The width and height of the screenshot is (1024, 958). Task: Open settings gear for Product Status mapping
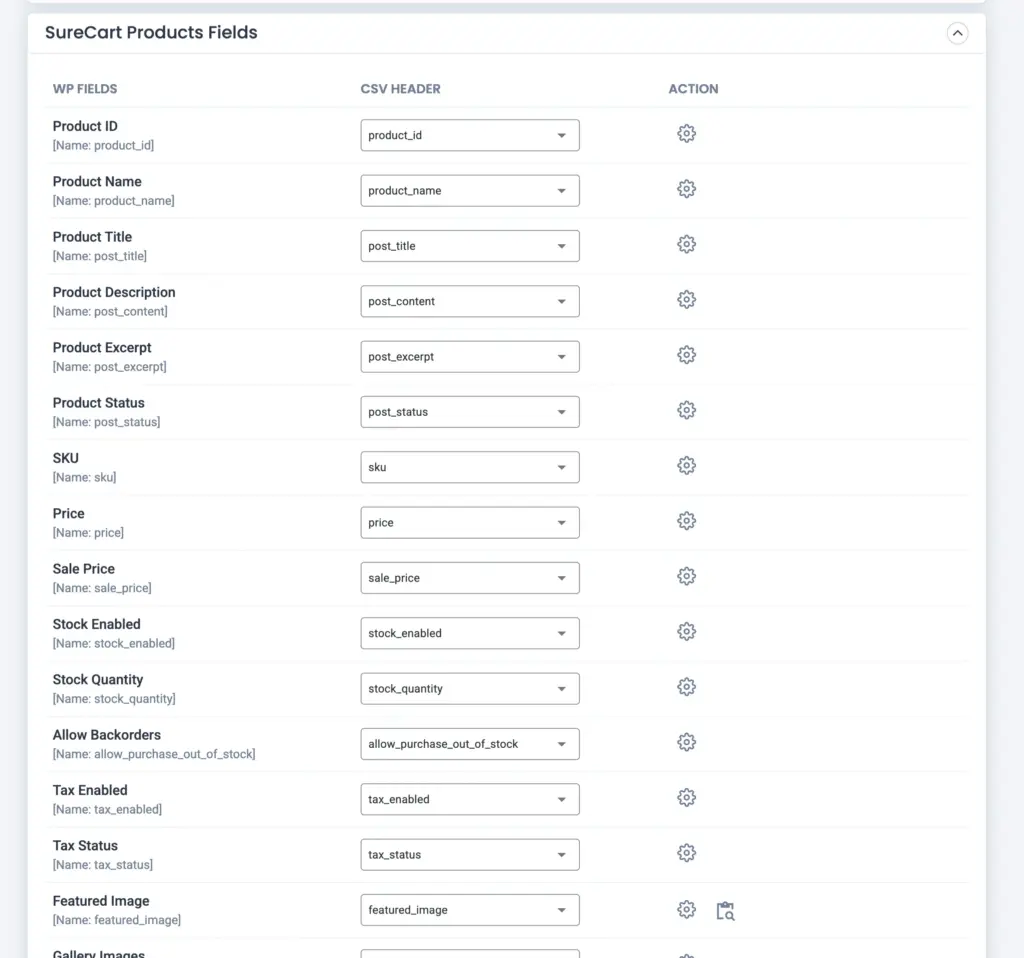click(x=686, y=410)
